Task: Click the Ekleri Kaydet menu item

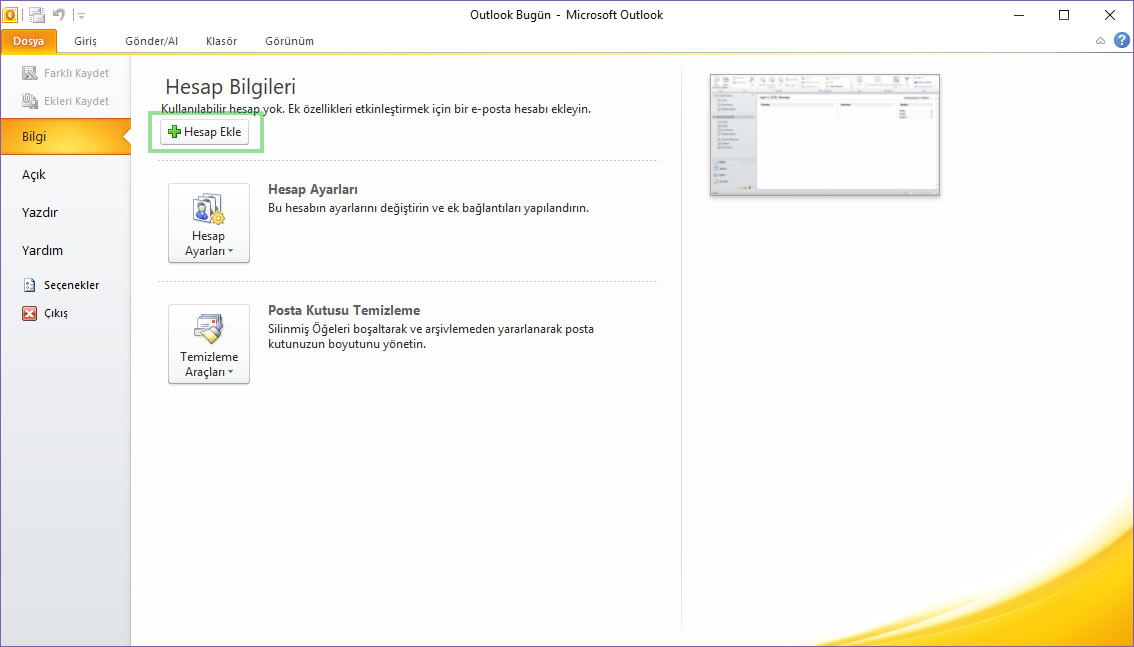Action: coord(66,101)
